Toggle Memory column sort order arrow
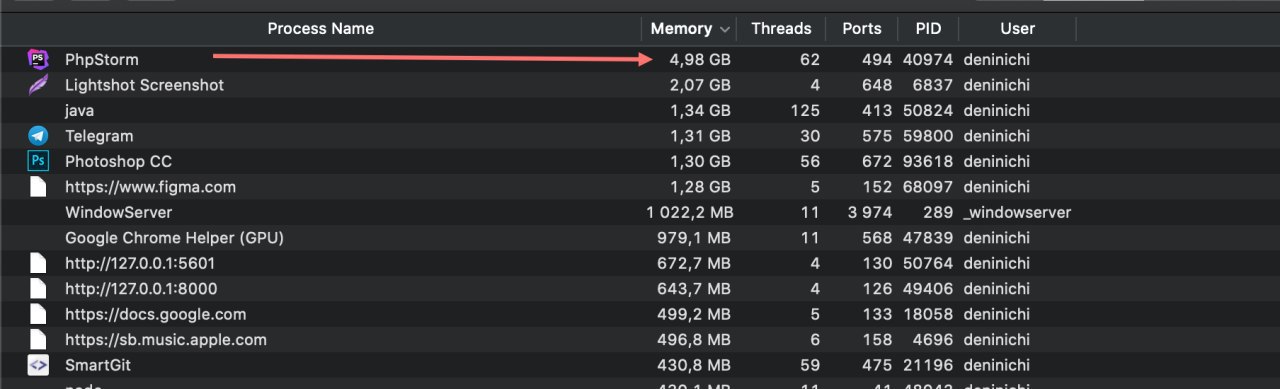 click(x=724, y=29)
